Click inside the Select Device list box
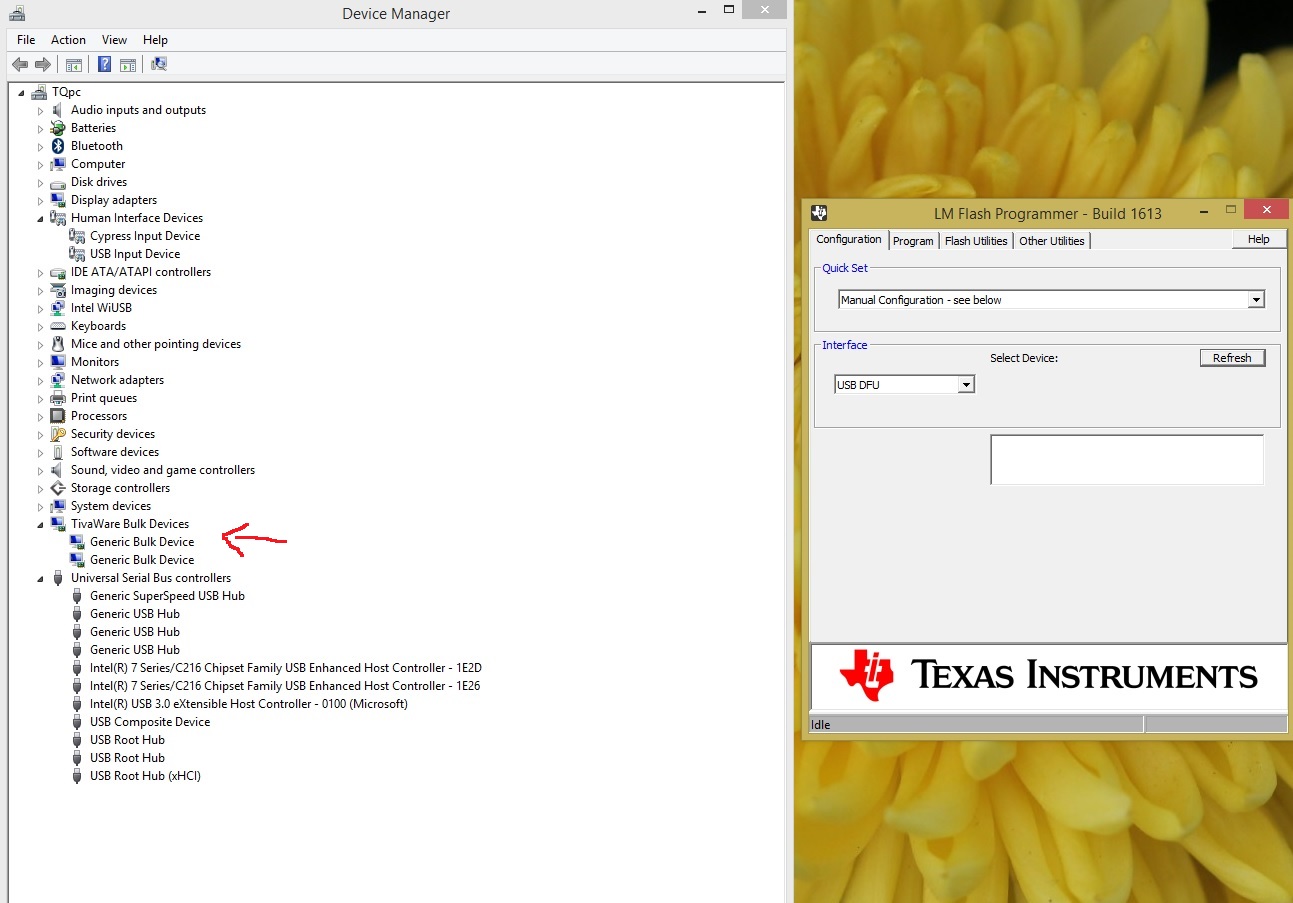 click(1127, 460)
